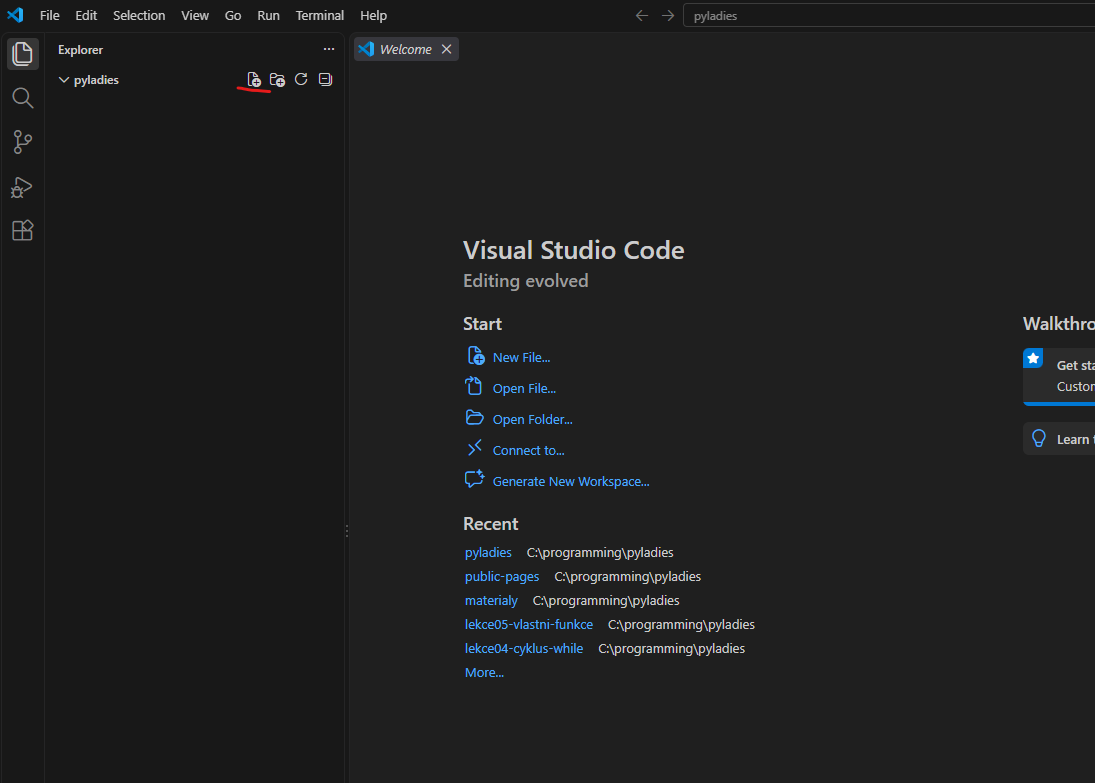Collapse the pyladies folder section
The image size is (1095, 783).
tap(64, 80)
